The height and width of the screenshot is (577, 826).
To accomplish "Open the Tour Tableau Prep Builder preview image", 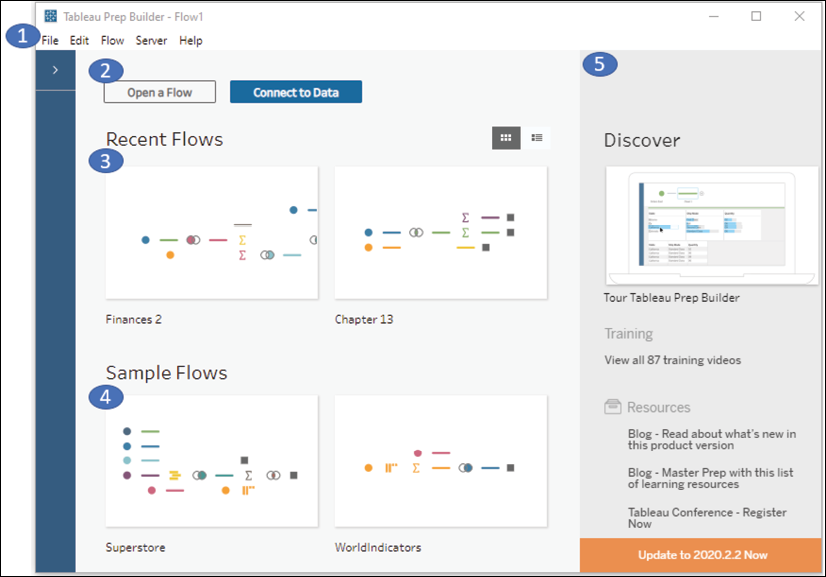I will (x=712, y=226).
